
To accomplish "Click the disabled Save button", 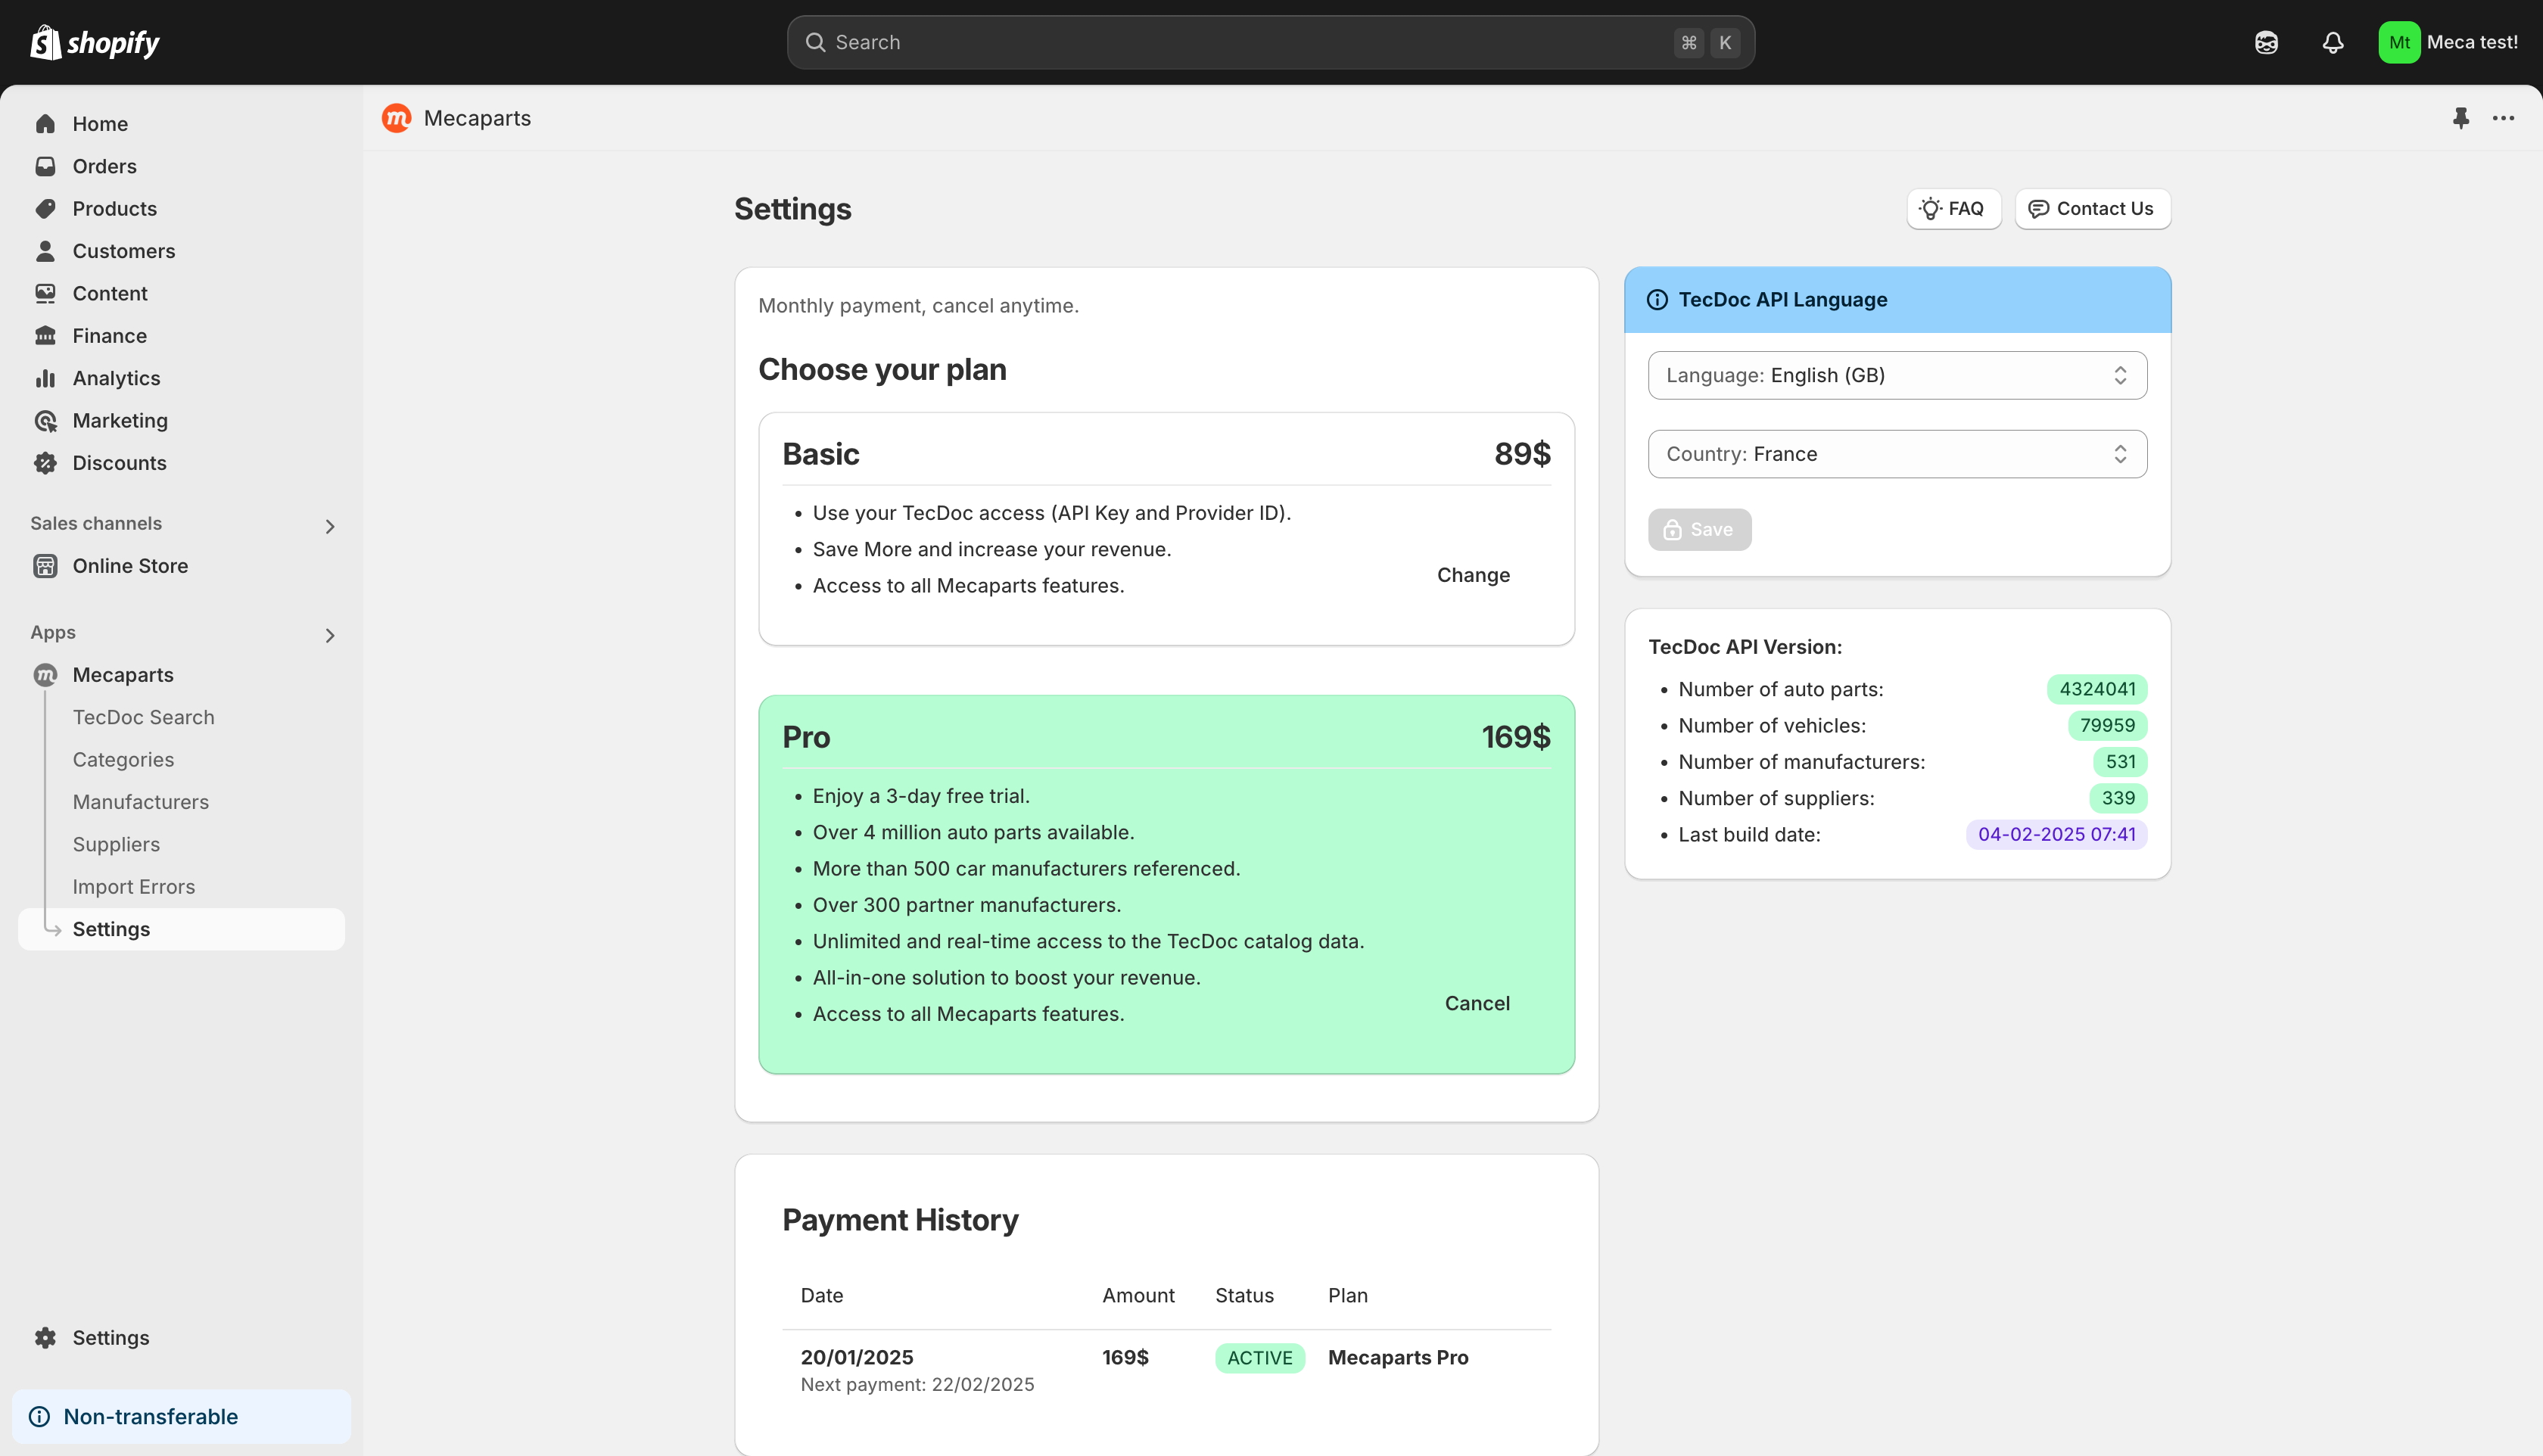I will [1699, 530].
